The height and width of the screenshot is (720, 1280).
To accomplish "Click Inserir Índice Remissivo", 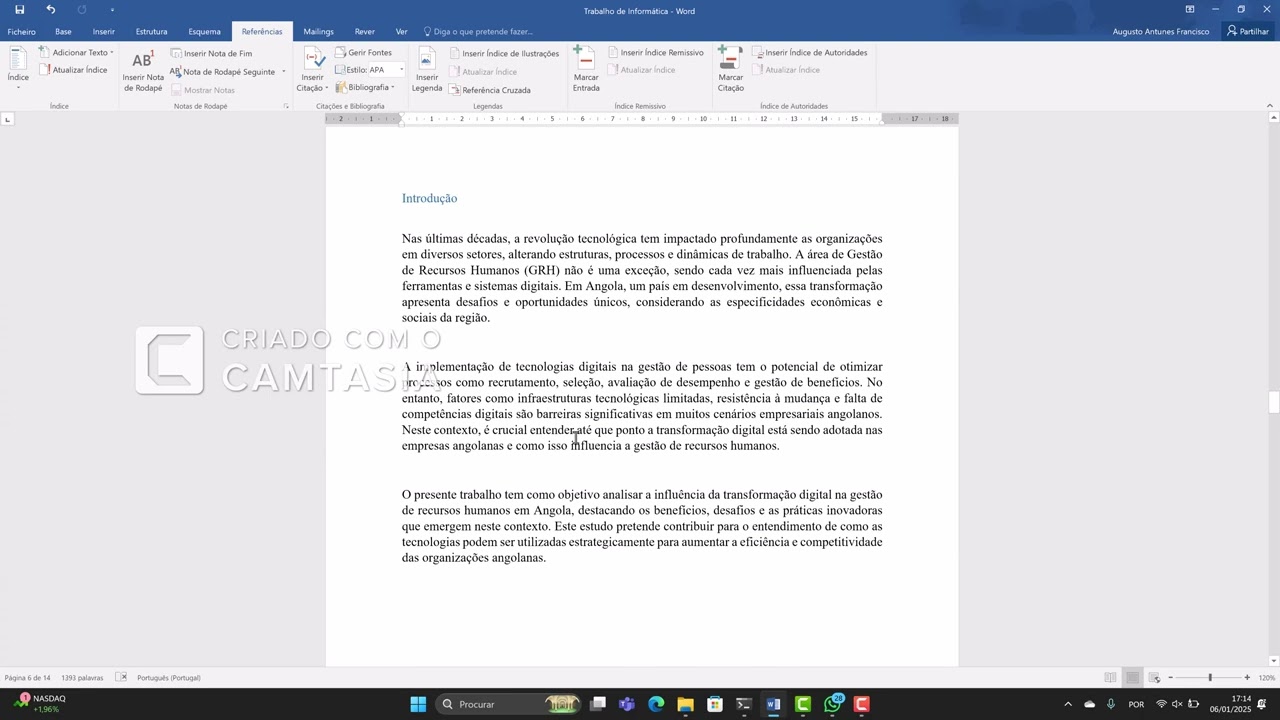I will pyautogui.click(x=655, y=52).
